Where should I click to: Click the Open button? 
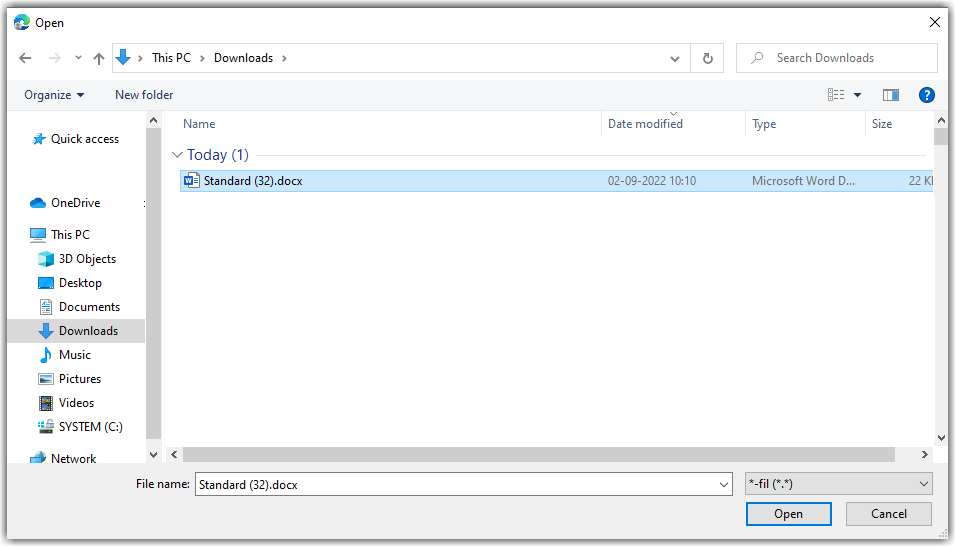coord(788,514)
